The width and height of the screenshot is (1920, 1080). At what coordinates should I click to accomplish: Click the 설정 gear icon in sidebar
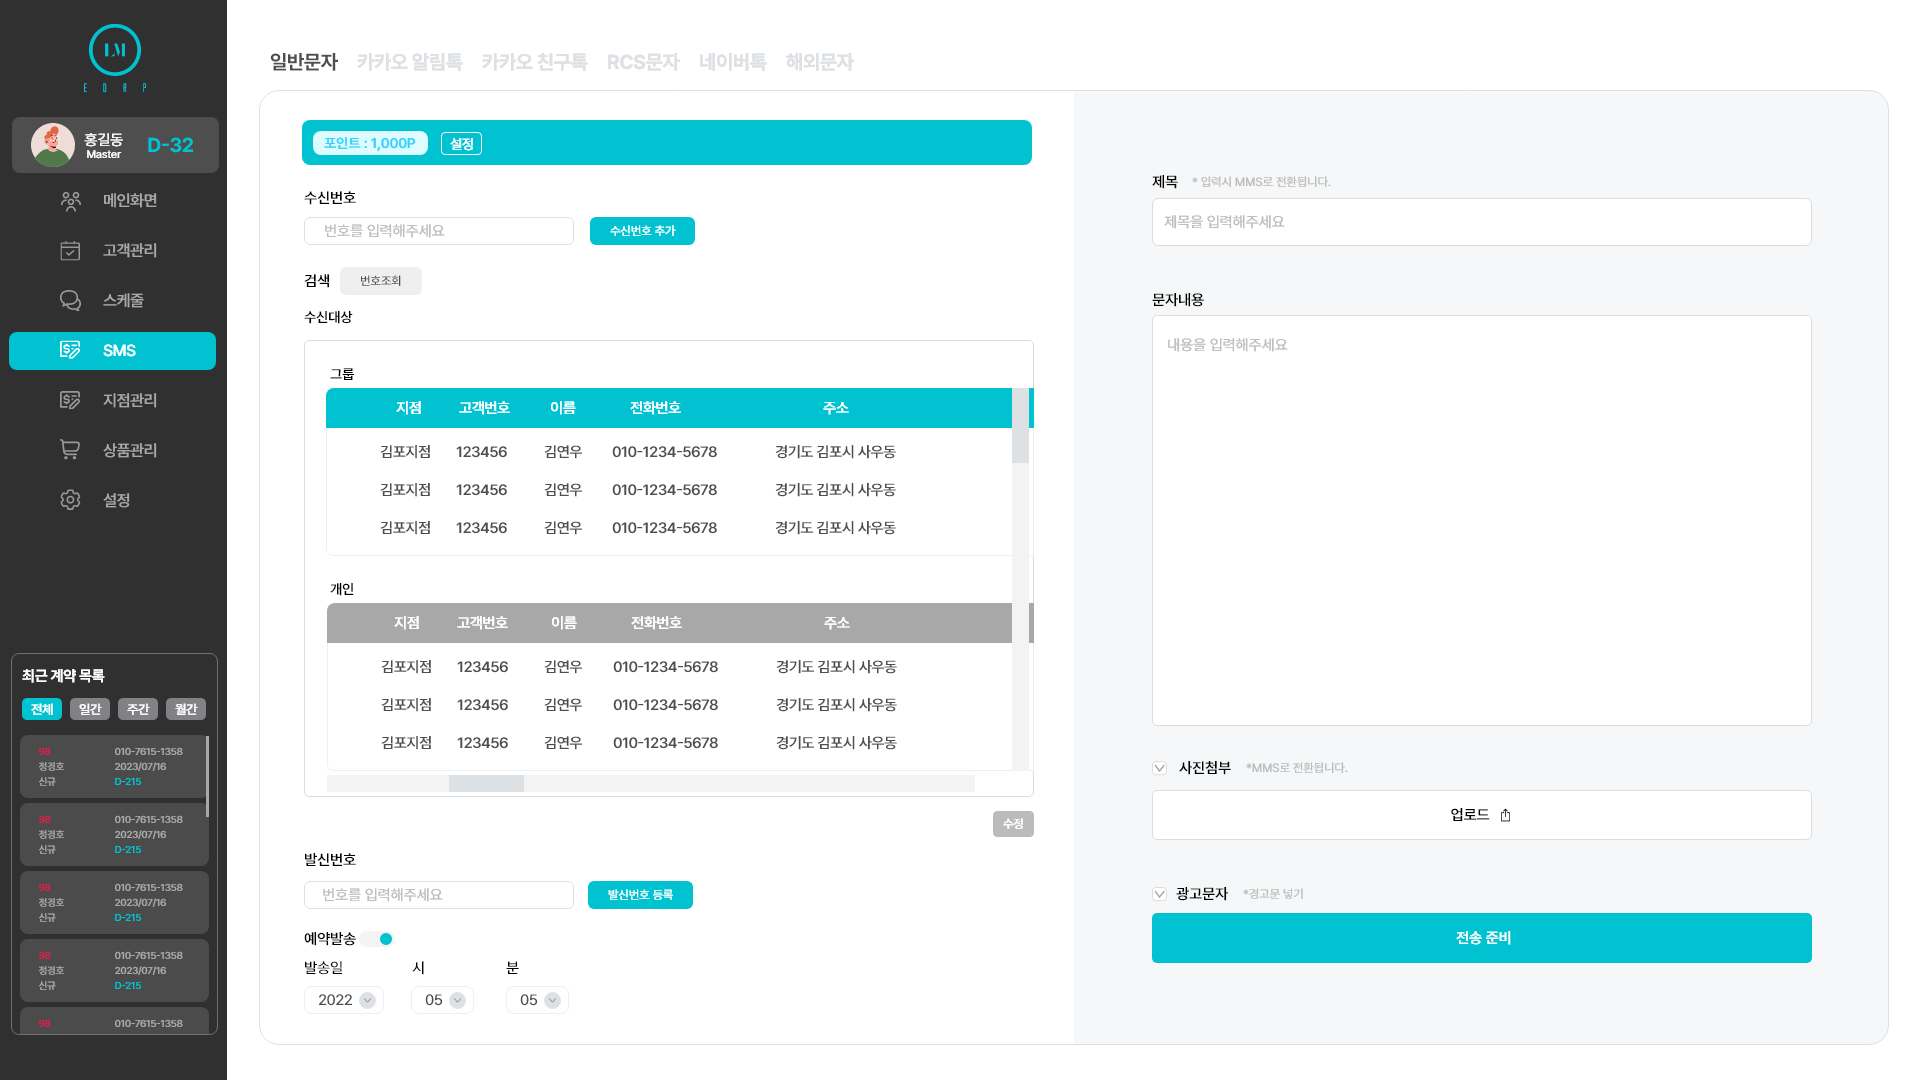(70, 500)
